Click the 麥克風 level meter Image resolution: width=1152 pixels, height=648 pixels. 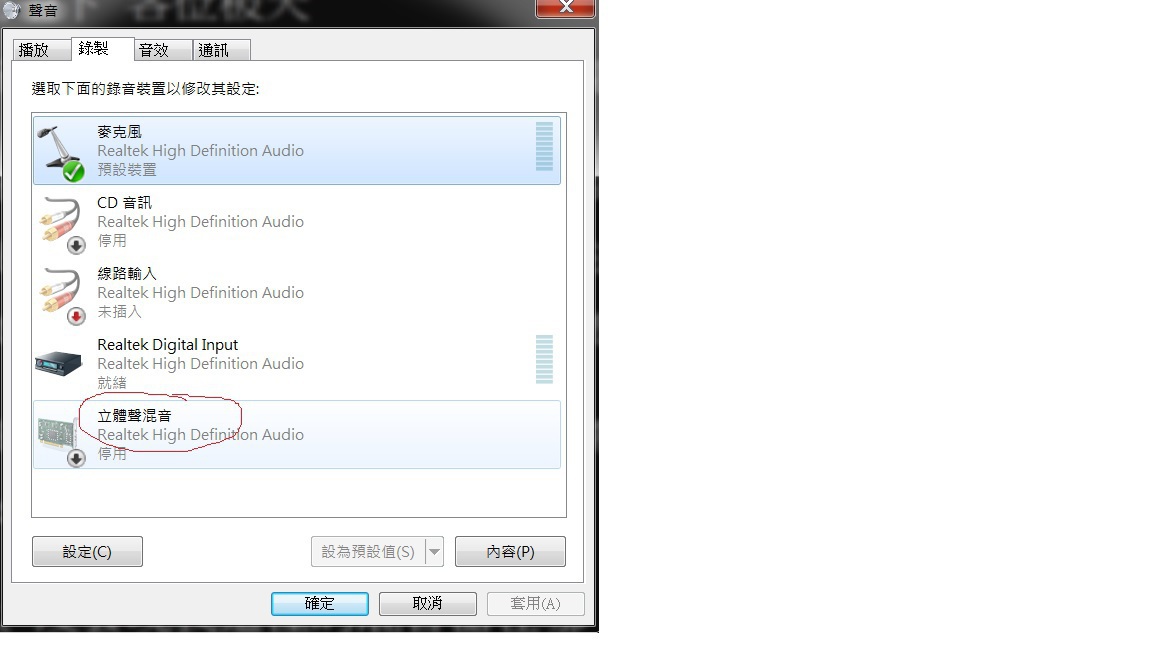coord(544,146)
